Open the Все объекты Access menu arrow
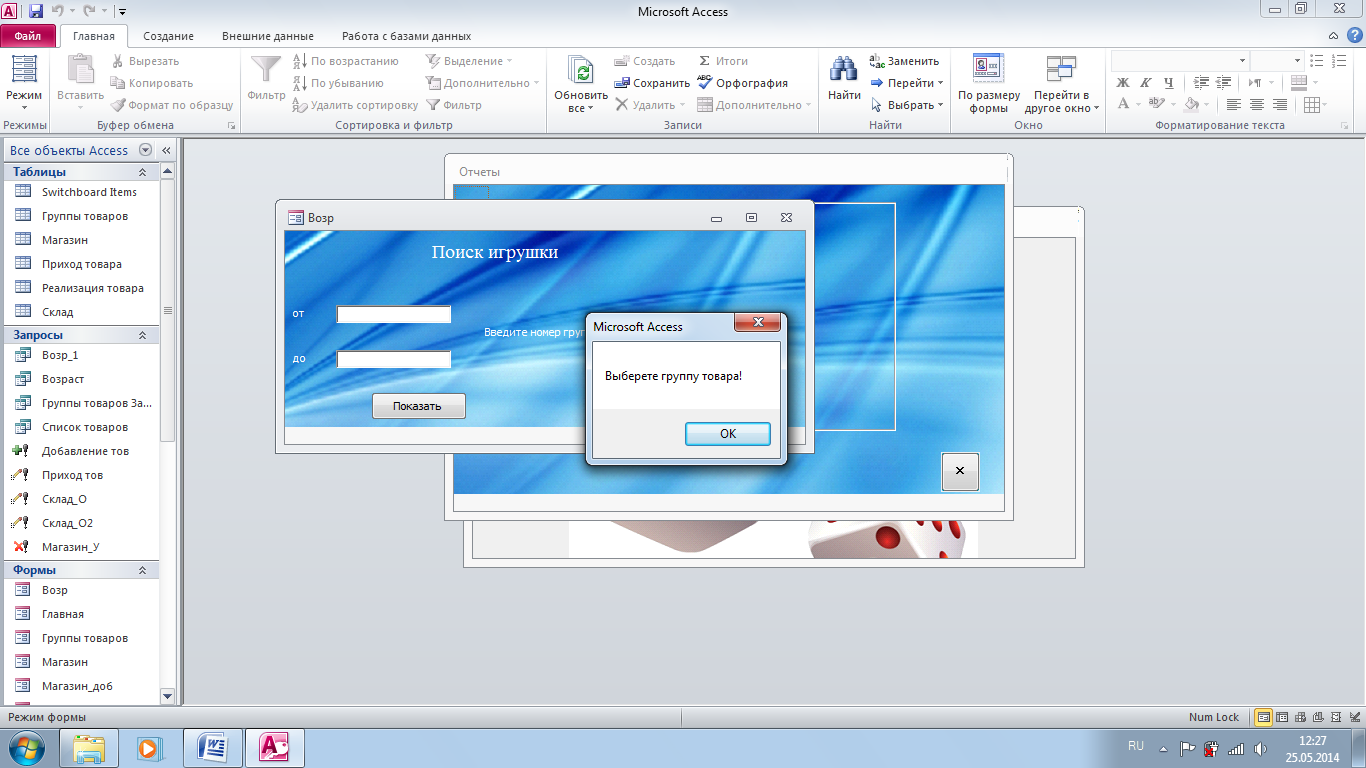This screenshot has height=768, width=1366. point(146,150)
